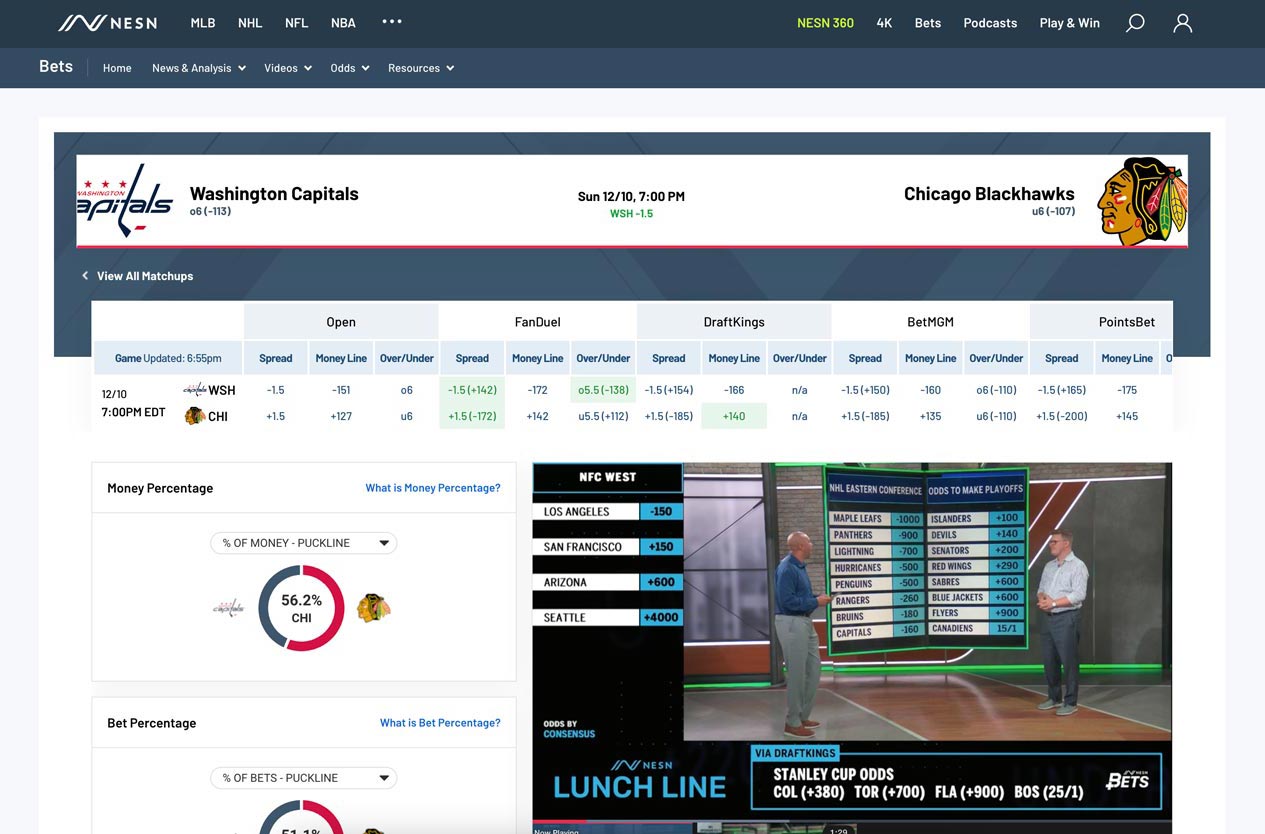The height and width of the screenshot is (834, 1265).
Task: Click the NESN logo in header
Action: click(x=107, y=23)
